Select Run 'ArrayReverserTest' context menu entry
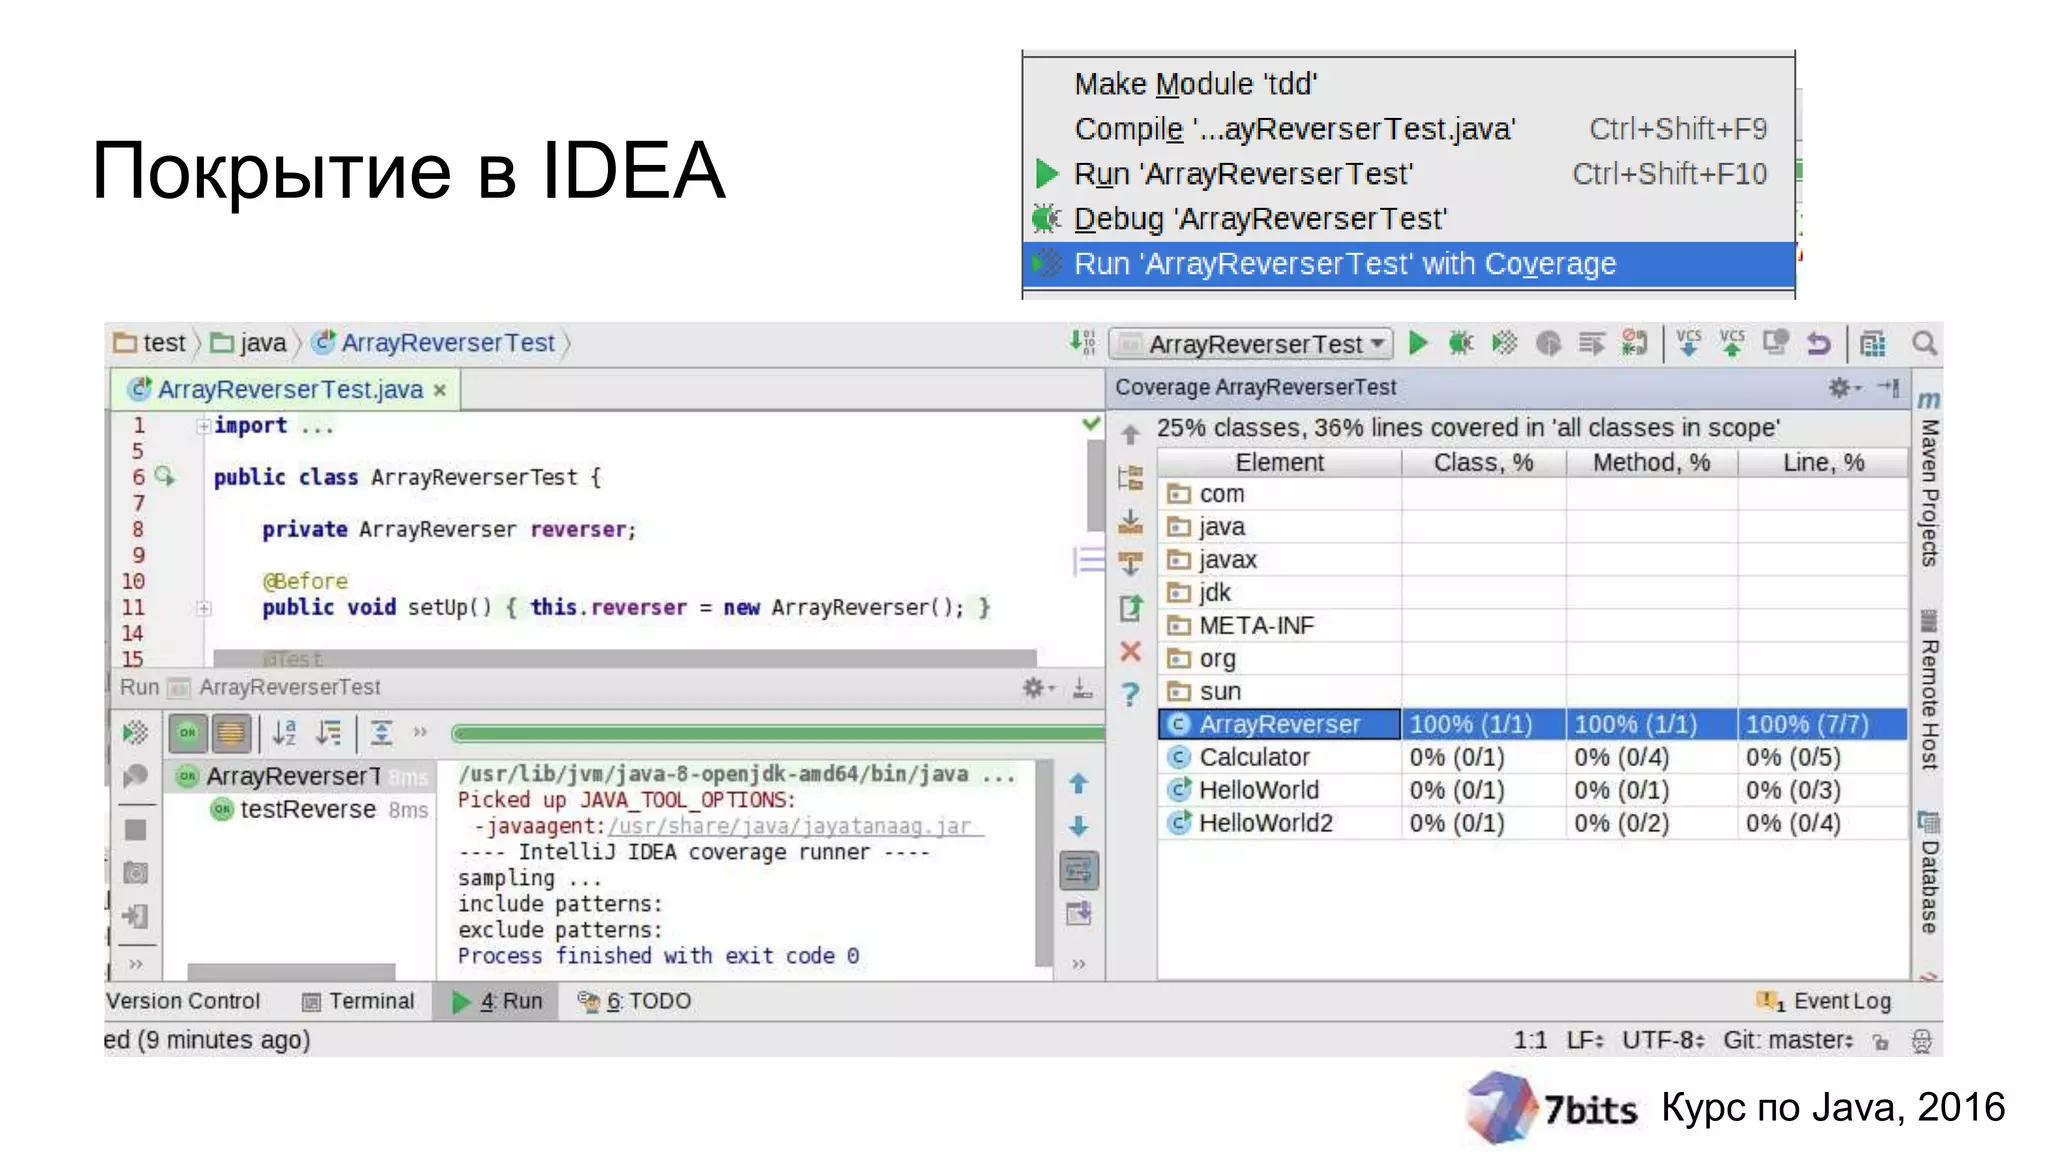The image size is (2048, 1152). 1408,174
